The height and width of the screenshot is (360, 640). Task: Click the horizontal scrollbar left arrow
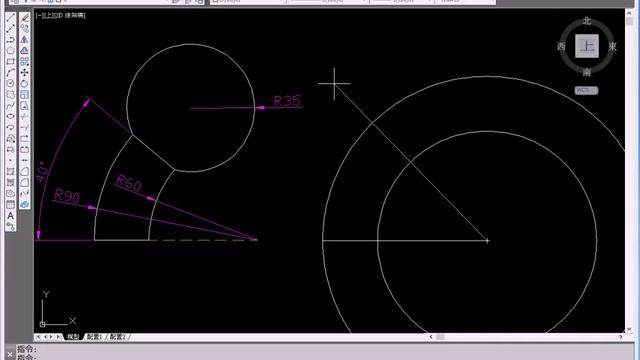click(x=431, y=337)
